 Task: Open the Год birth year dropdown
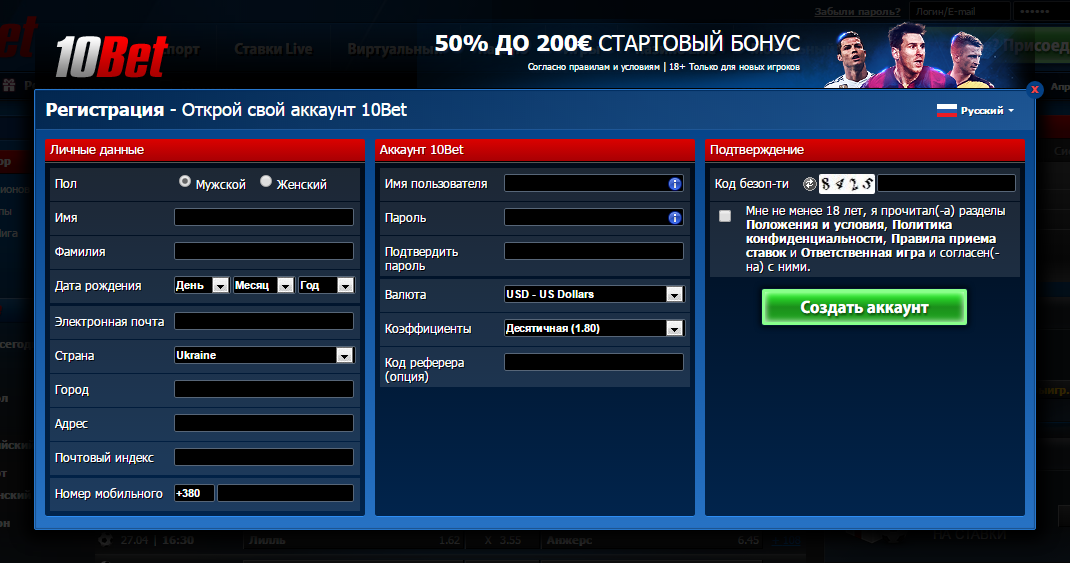326,285
